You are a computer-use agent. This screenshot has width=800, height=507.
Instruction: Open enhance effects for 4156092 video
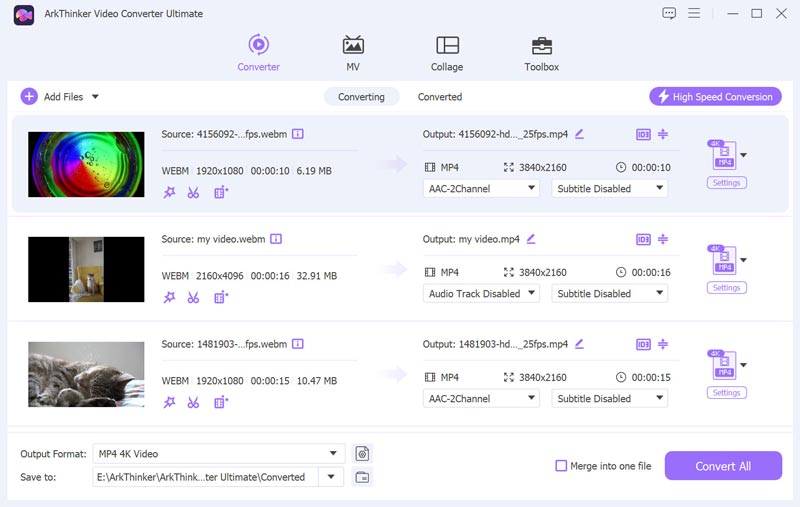169,192
